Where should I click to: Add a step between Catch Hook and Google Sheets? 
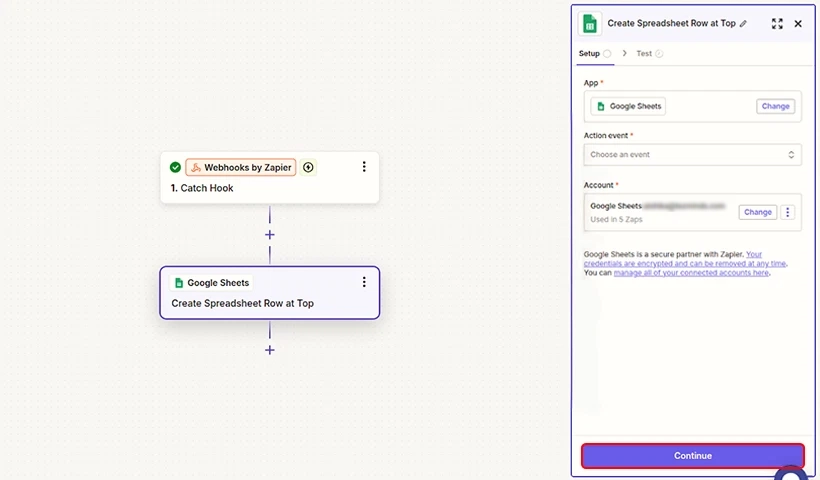point(270,235)
